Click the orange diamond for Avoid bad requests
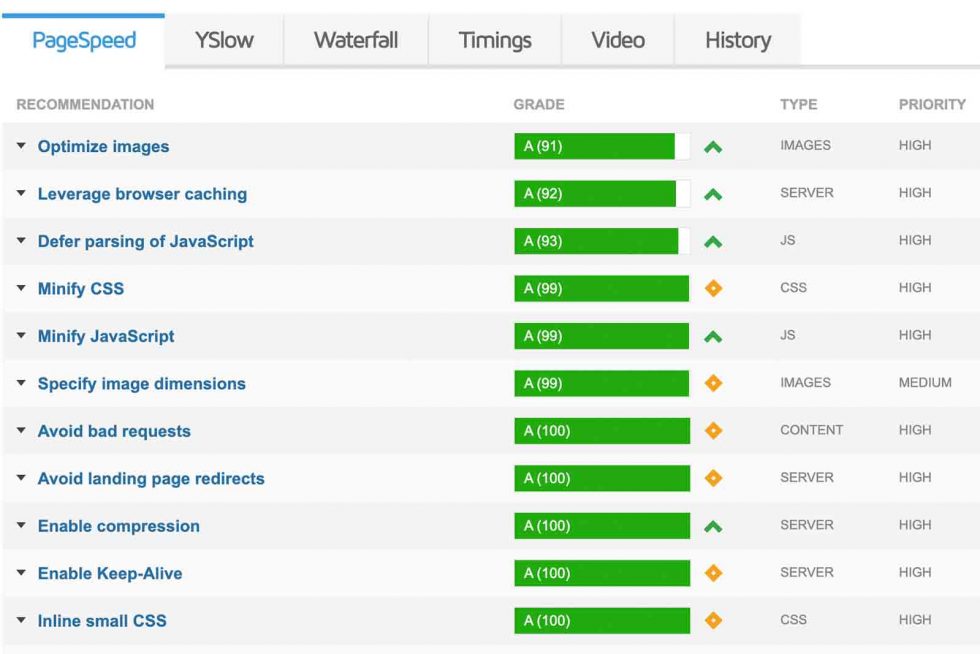Screen dimensions: 980x654 [713, 431]
